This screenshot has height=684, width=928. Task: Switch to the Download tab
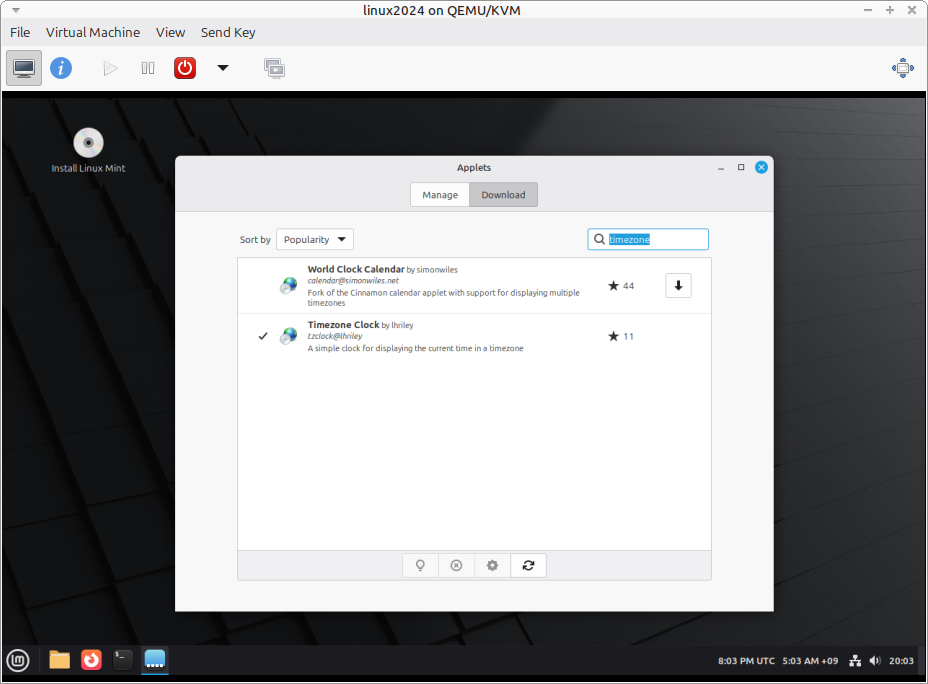coord(503,195)
